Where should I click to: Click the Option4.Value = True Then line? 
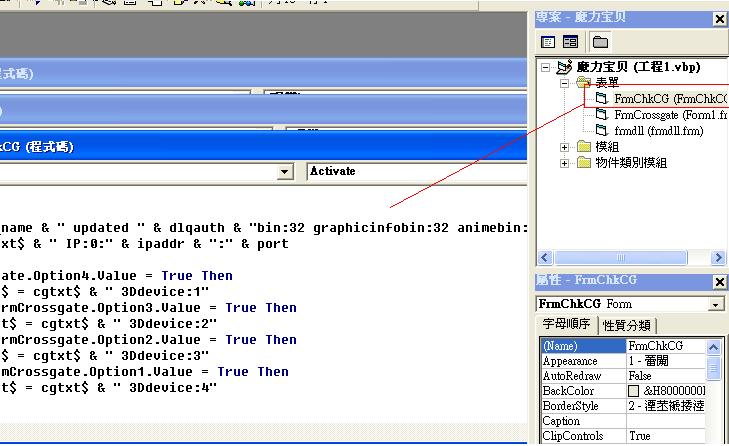tap(117, 276)
